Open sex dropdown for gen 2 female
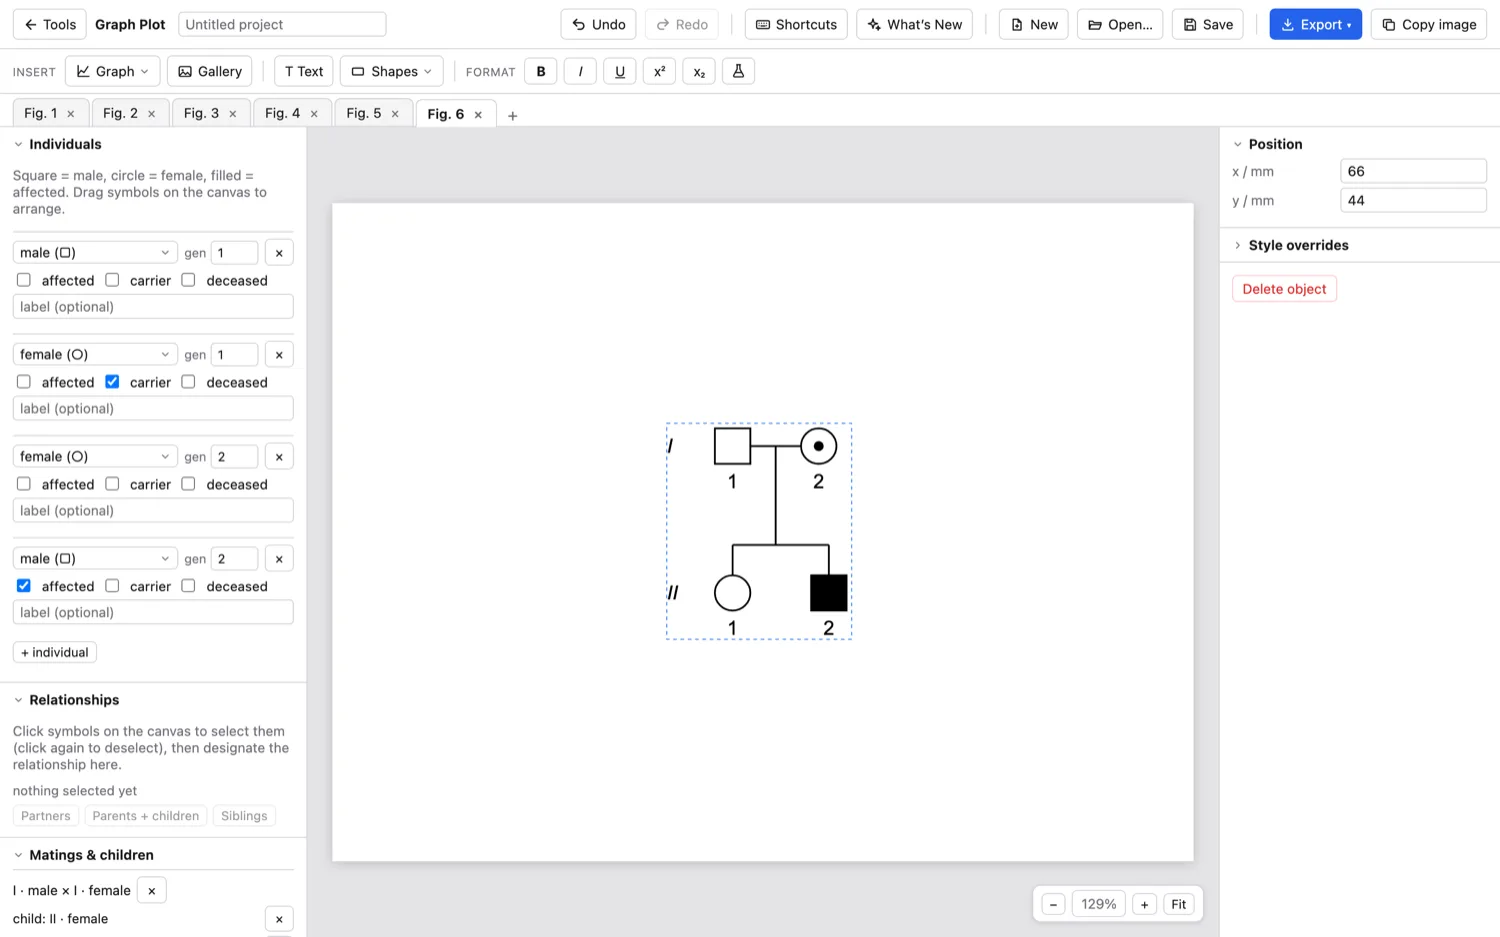This screenshot has width=1500, height=937. coord(95,457)
